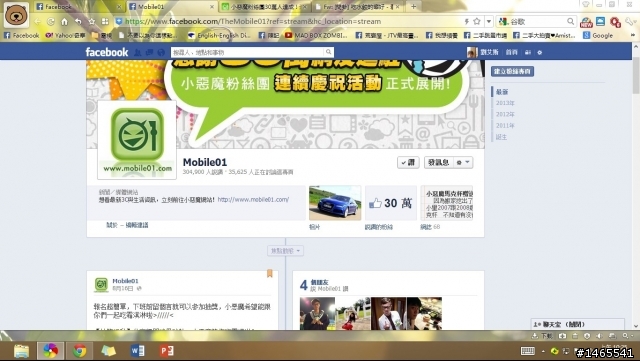640x361 pixels.
Task: Close the Mobile01 tab
Action: (x=212, y=7)
